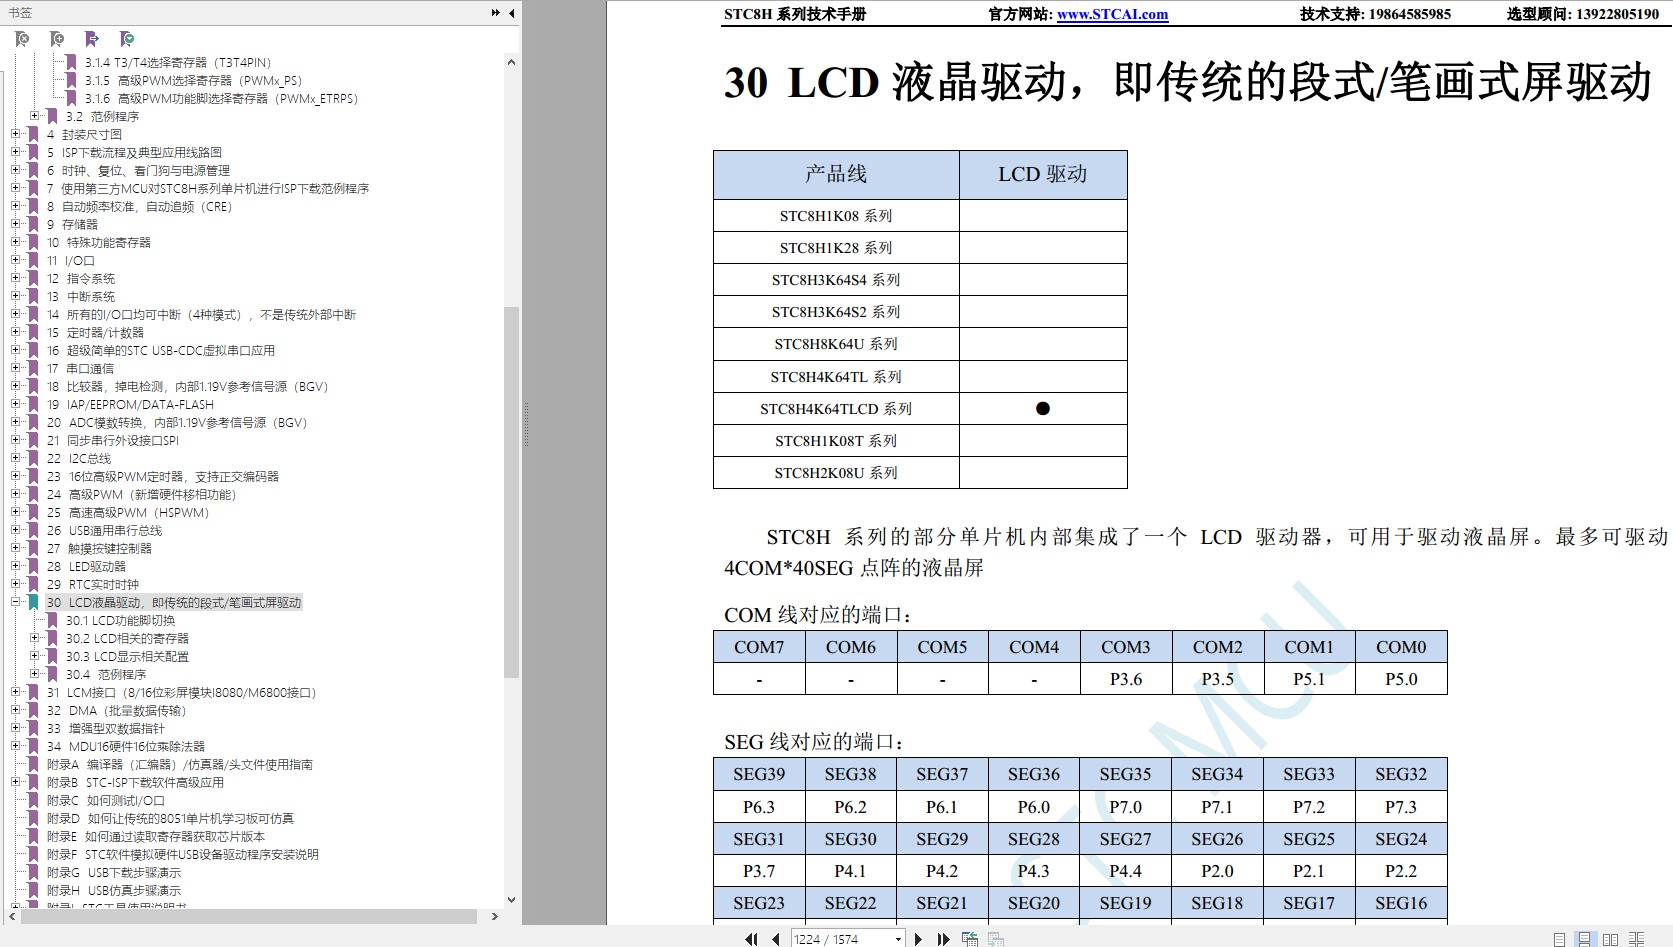The image size is (1673, 947).
Task: Switch to two-page facing view
Action: pos(1611,939)
